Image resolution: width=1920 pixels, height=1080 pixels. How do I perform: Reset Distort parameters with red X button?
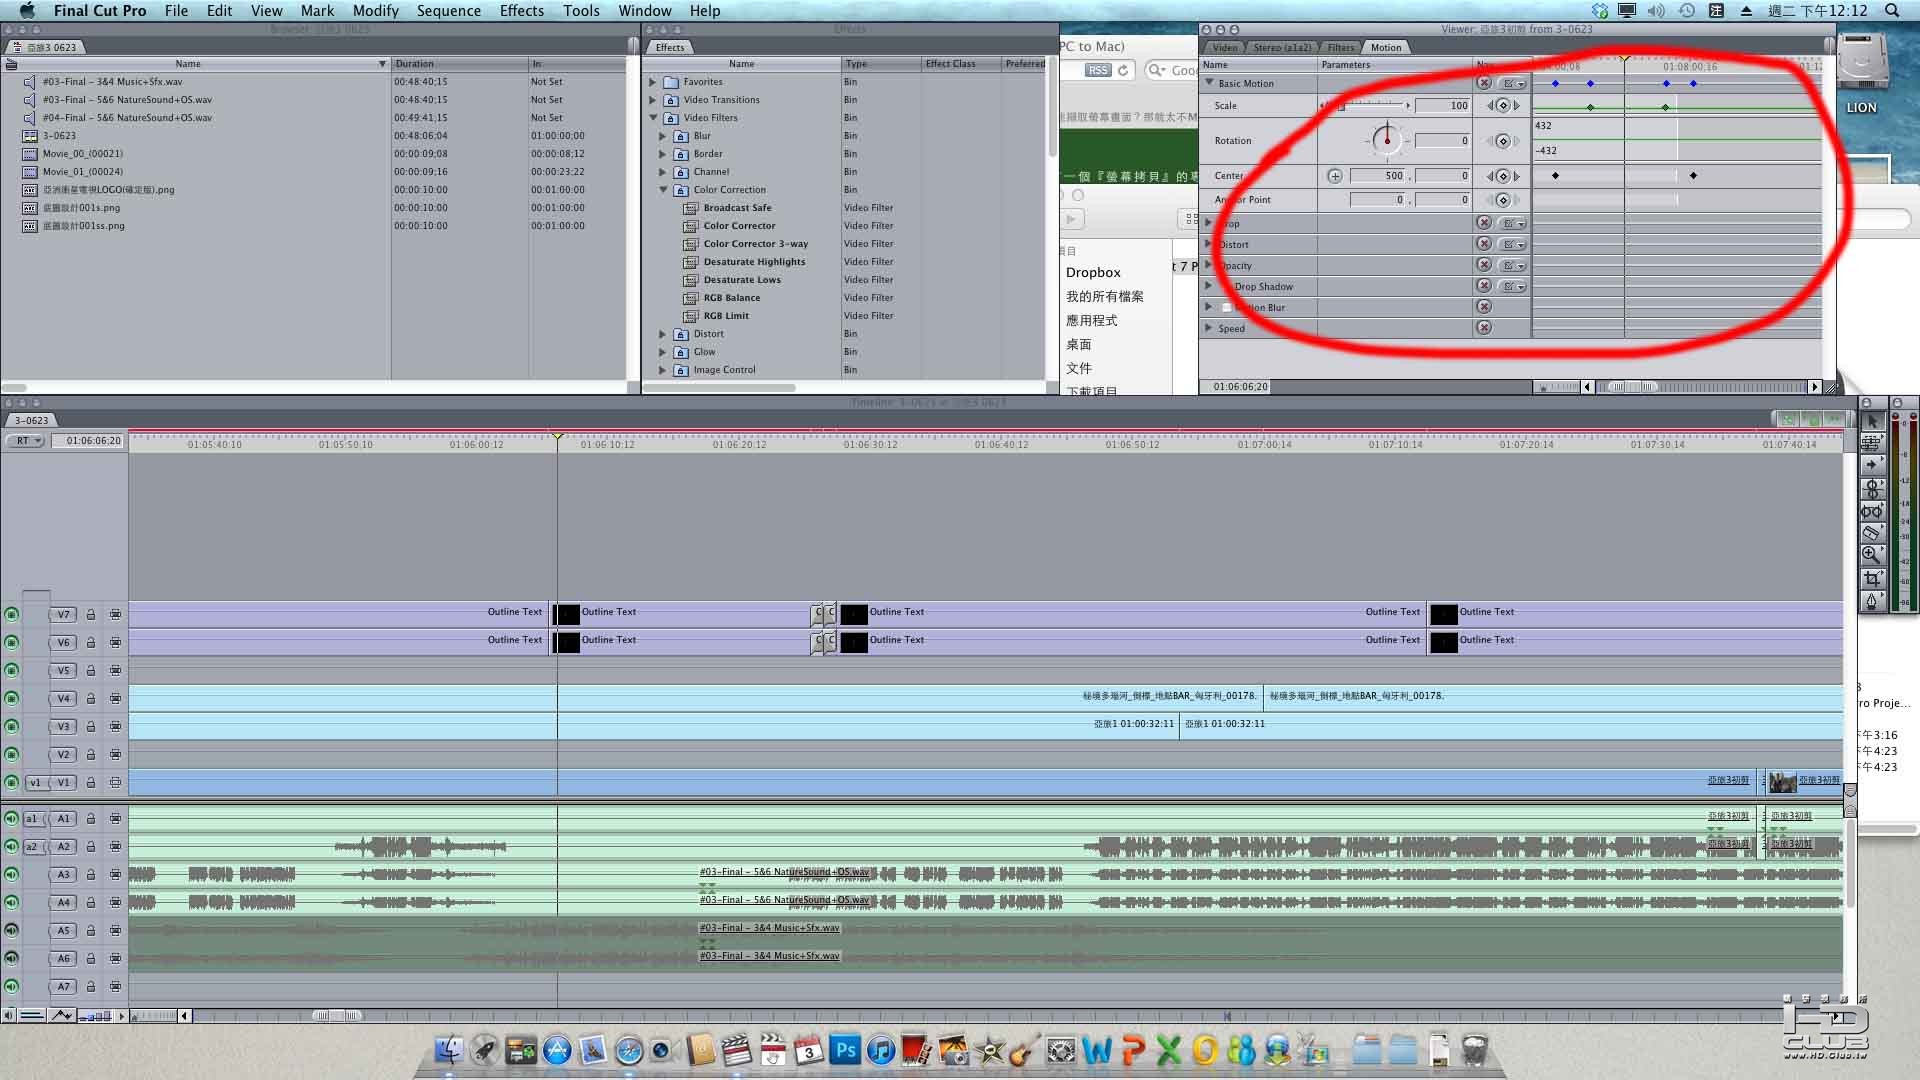pos(1484,244)
